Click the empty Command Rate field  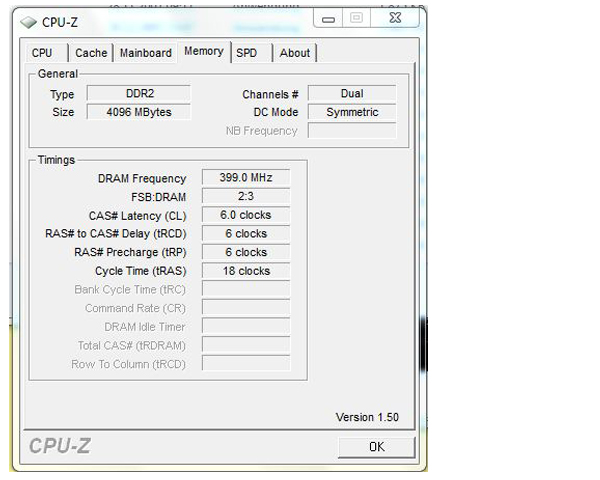pos(246,308)
